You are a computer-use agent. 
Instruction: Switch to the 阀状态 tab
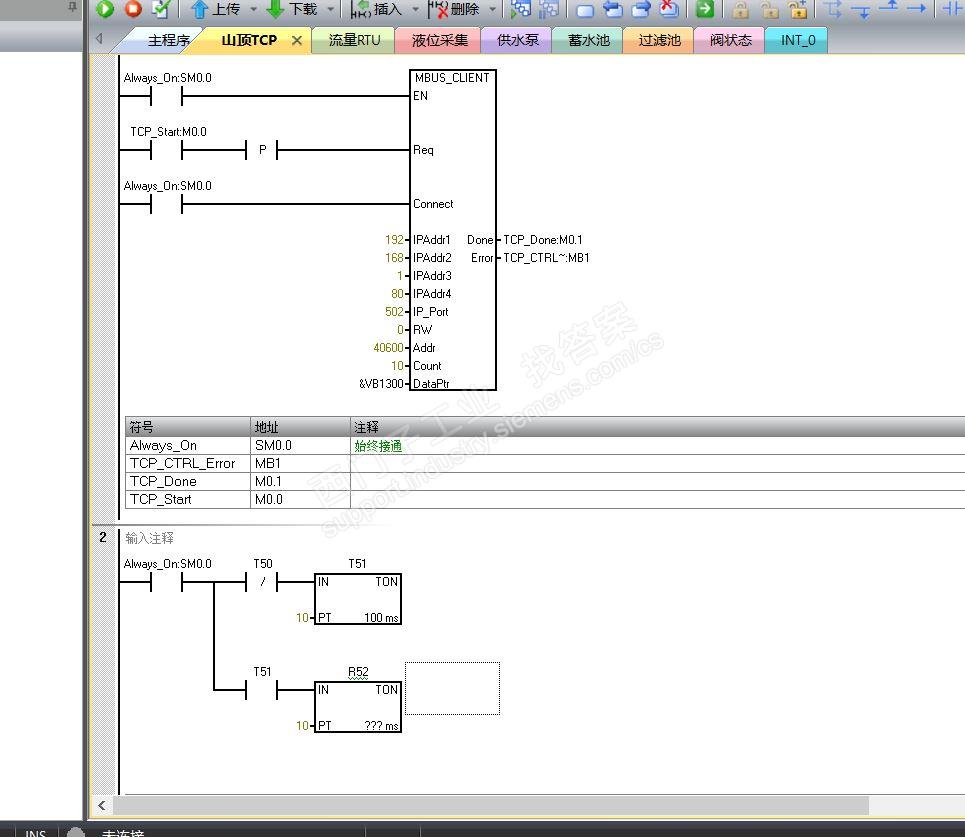pos(731,40)
